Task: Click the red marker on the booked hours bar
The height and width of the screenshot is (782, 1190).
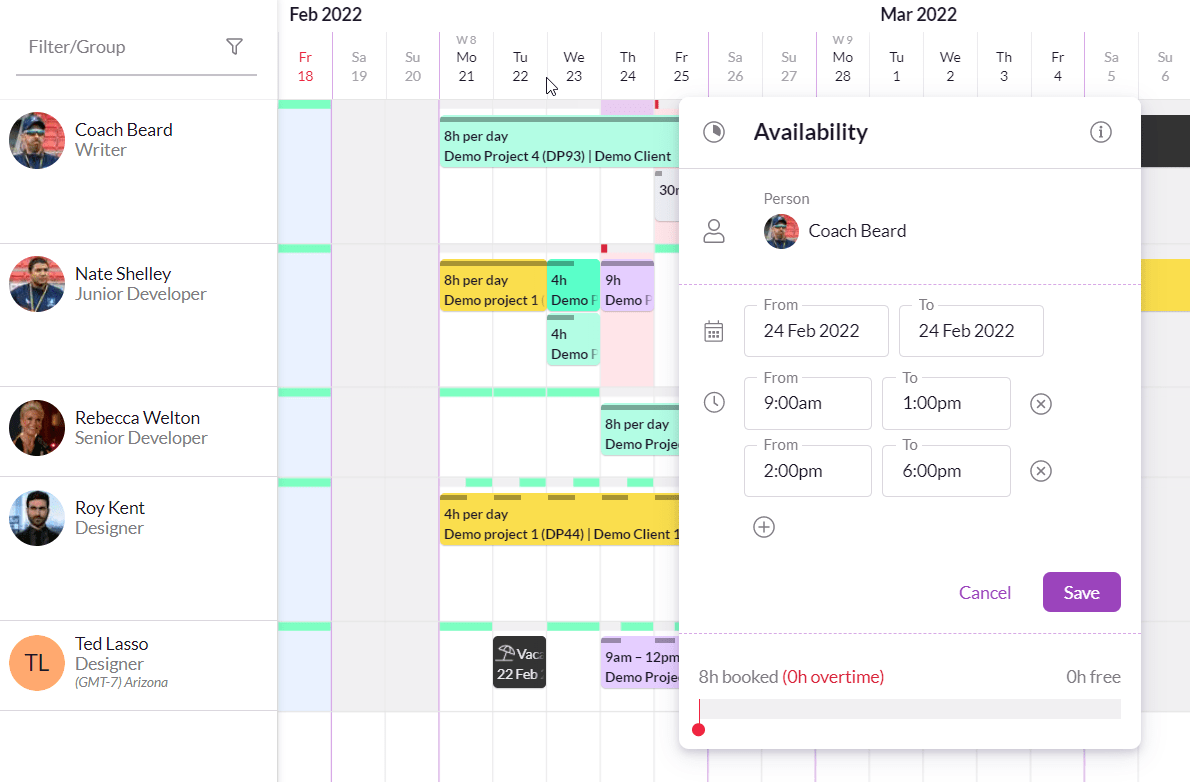Action: pos(699,730)
